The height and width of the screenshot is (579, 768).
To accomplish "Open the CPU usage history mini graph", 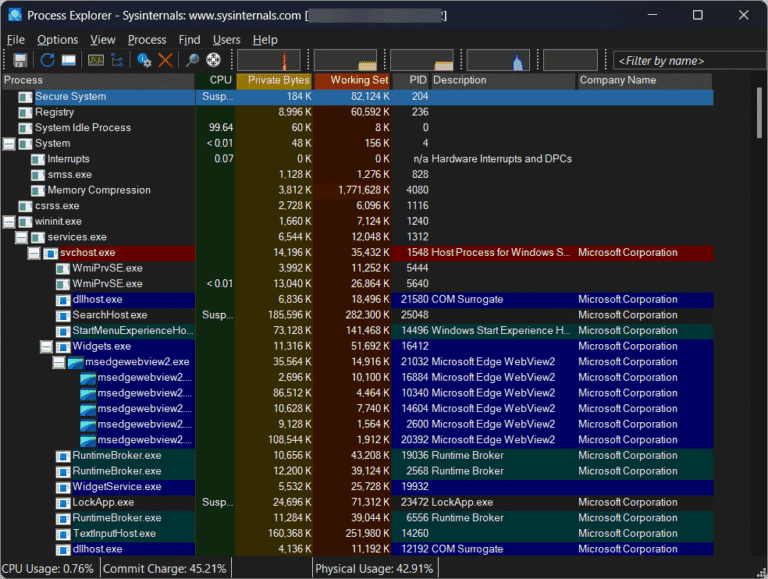I will [269, 60].
